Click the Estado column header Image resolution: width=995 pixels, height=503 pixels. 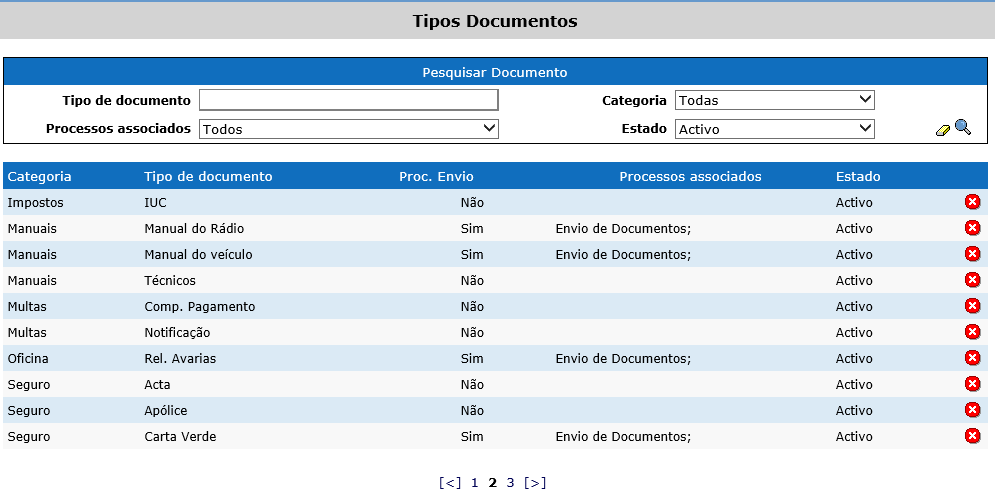tap(858, 176)
